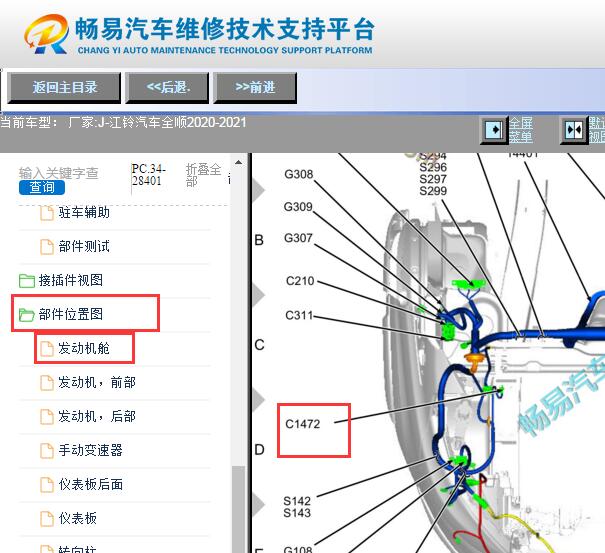The image size is (605, 553).
Task: Click the 发动机，后部 page icon
Action: point(47,416)
